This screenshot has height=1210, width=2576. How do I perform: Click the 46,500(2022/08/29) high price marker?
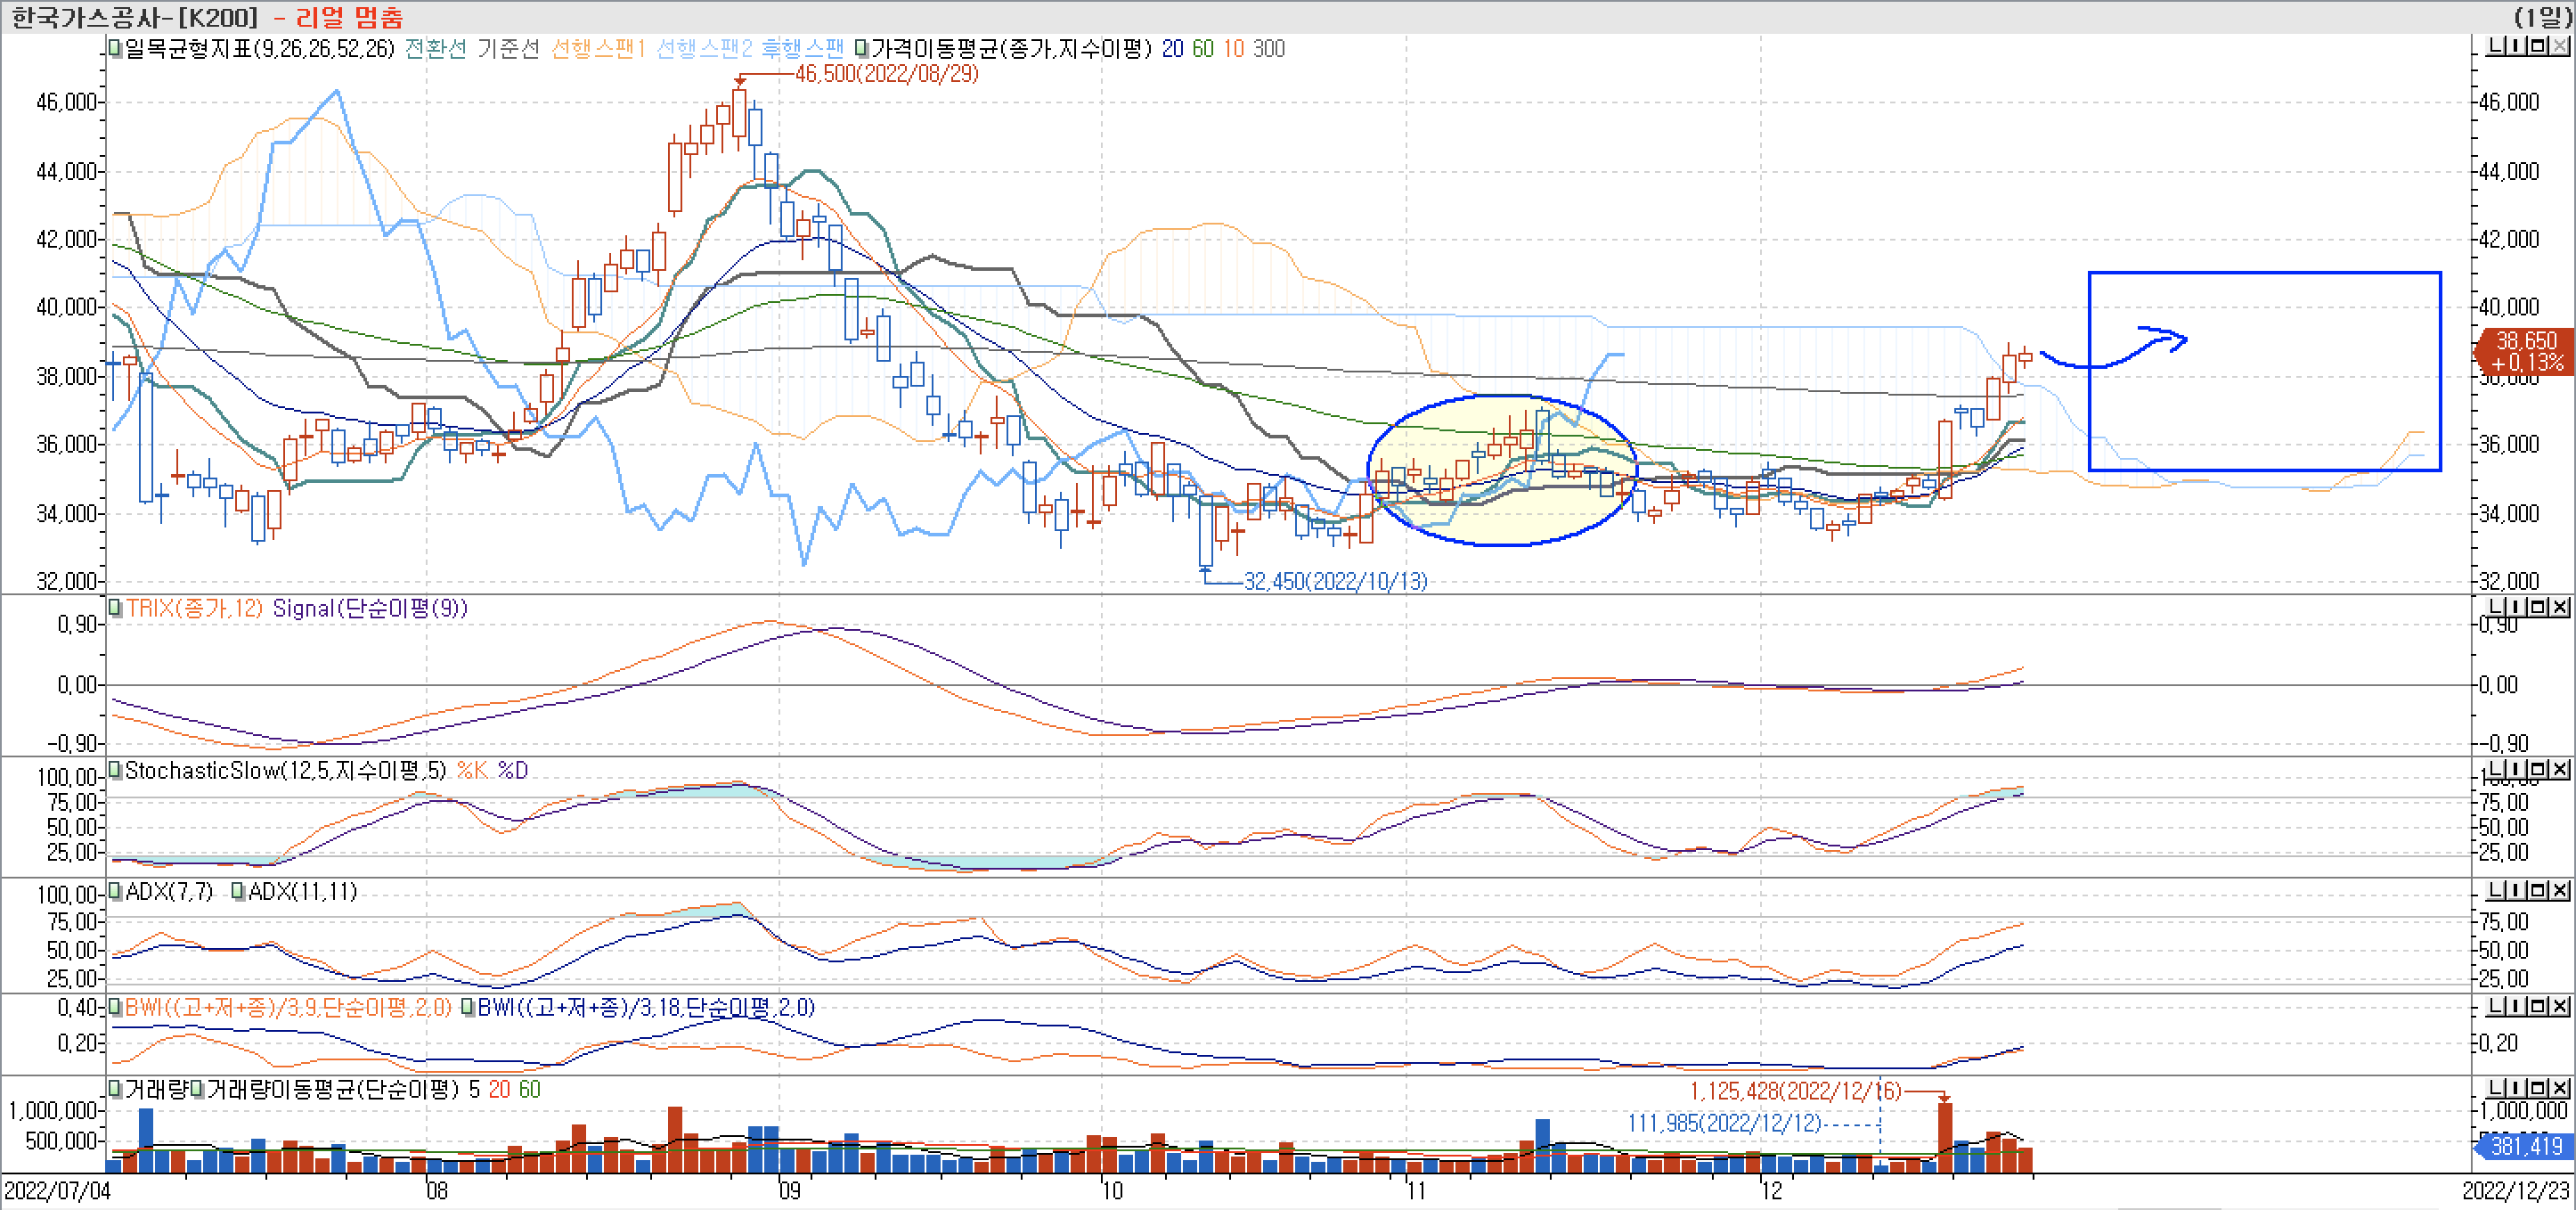(x=886, y=73)
